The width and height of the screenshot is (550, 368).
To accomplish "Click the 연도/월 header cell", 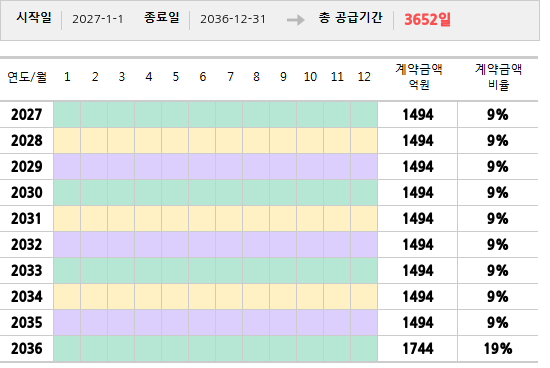I will coord(27,77).
